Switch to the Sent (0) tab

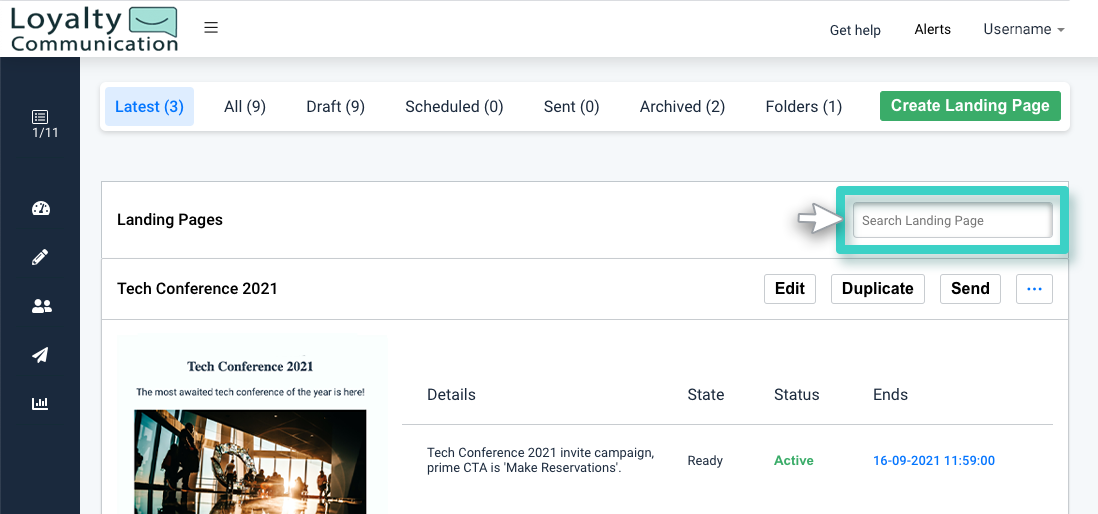pyautogui.click(x=571, y=106)
